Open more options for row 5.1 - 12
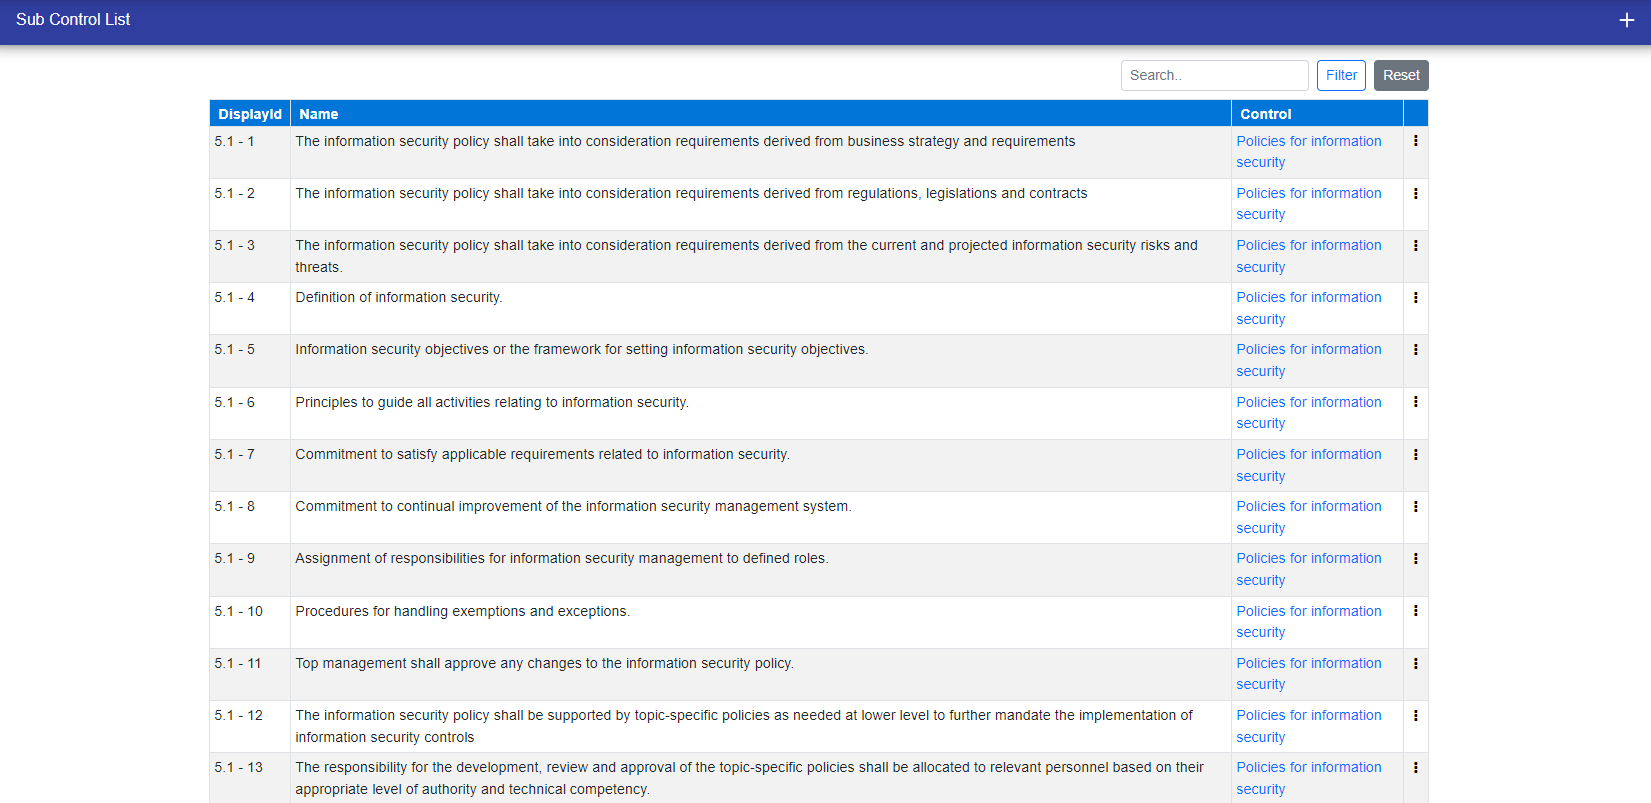This screenshot has width=1651, height=803. (x=1415, y=715)
